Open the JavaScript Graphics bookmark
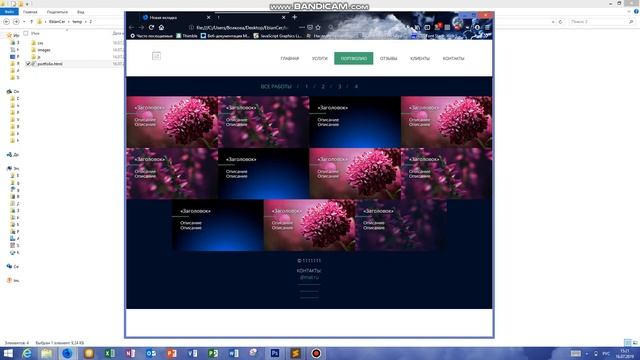Screen dimensions: 640x360 [278, 36]
